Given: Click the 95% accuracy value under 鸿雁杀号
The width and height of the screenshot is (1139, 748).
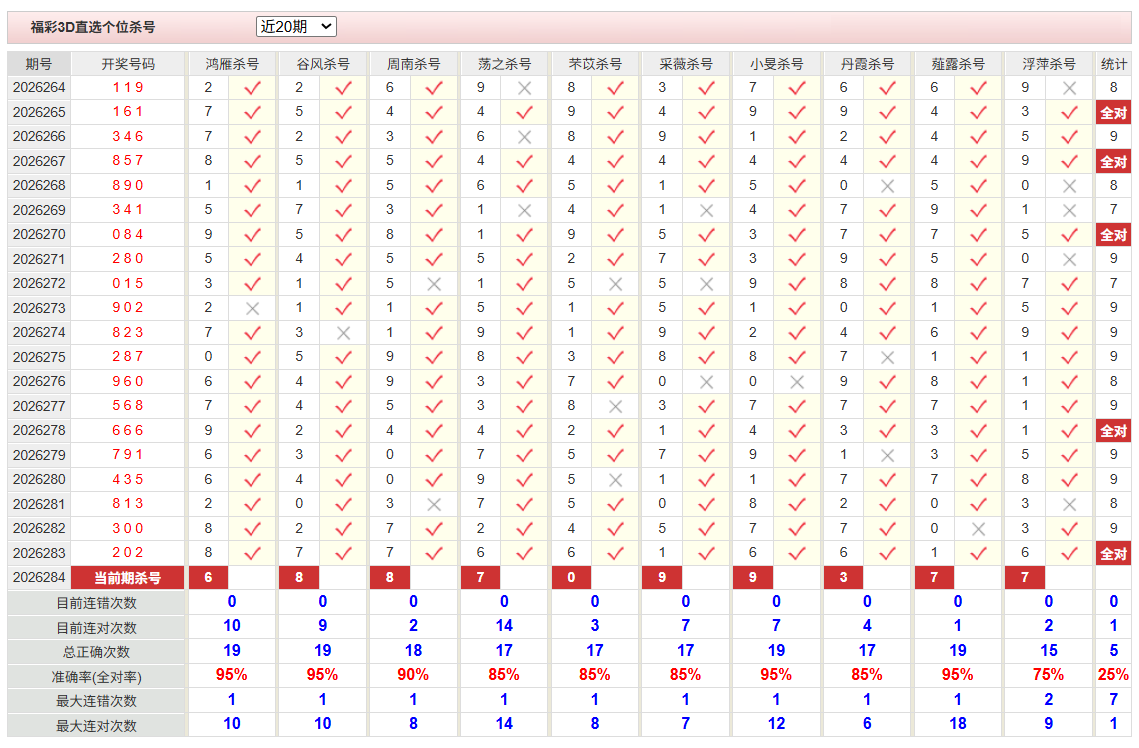Looking at the screenshot, I should click(x=232, y=675).
